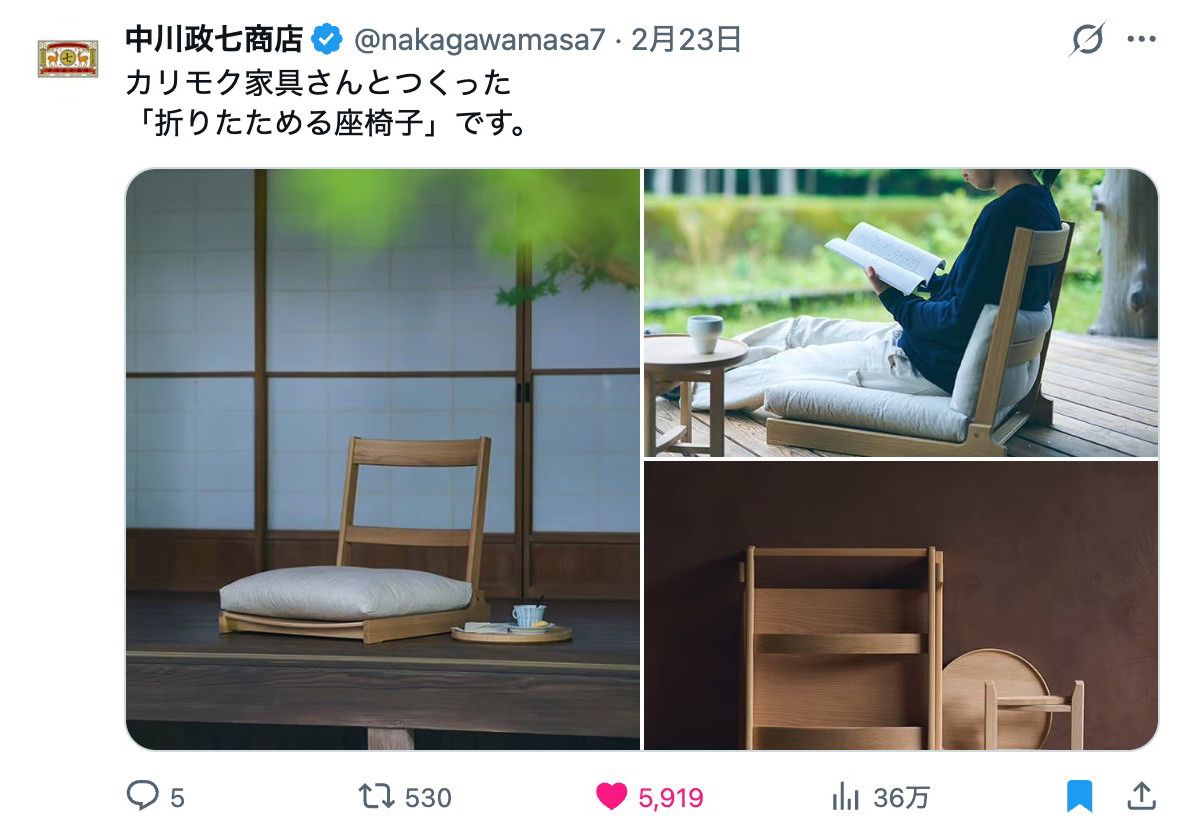Viewport: 1189px width, 836px height.
Task: Click the repost arrows icon
Action: tap(376, 797)
